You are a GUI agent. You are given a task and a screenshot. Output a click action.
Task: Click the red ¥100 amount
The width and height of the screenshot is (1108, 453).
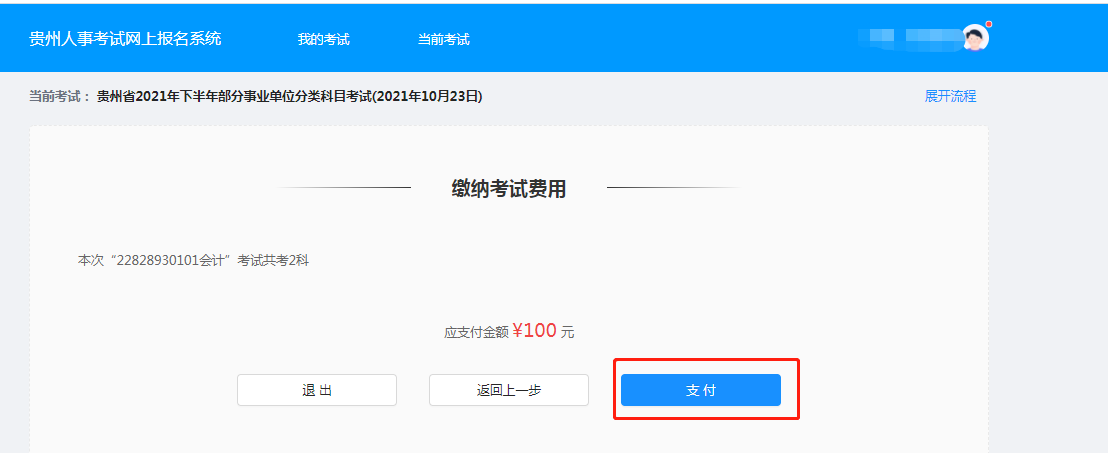pyautogui.click(x=534, y=331)
